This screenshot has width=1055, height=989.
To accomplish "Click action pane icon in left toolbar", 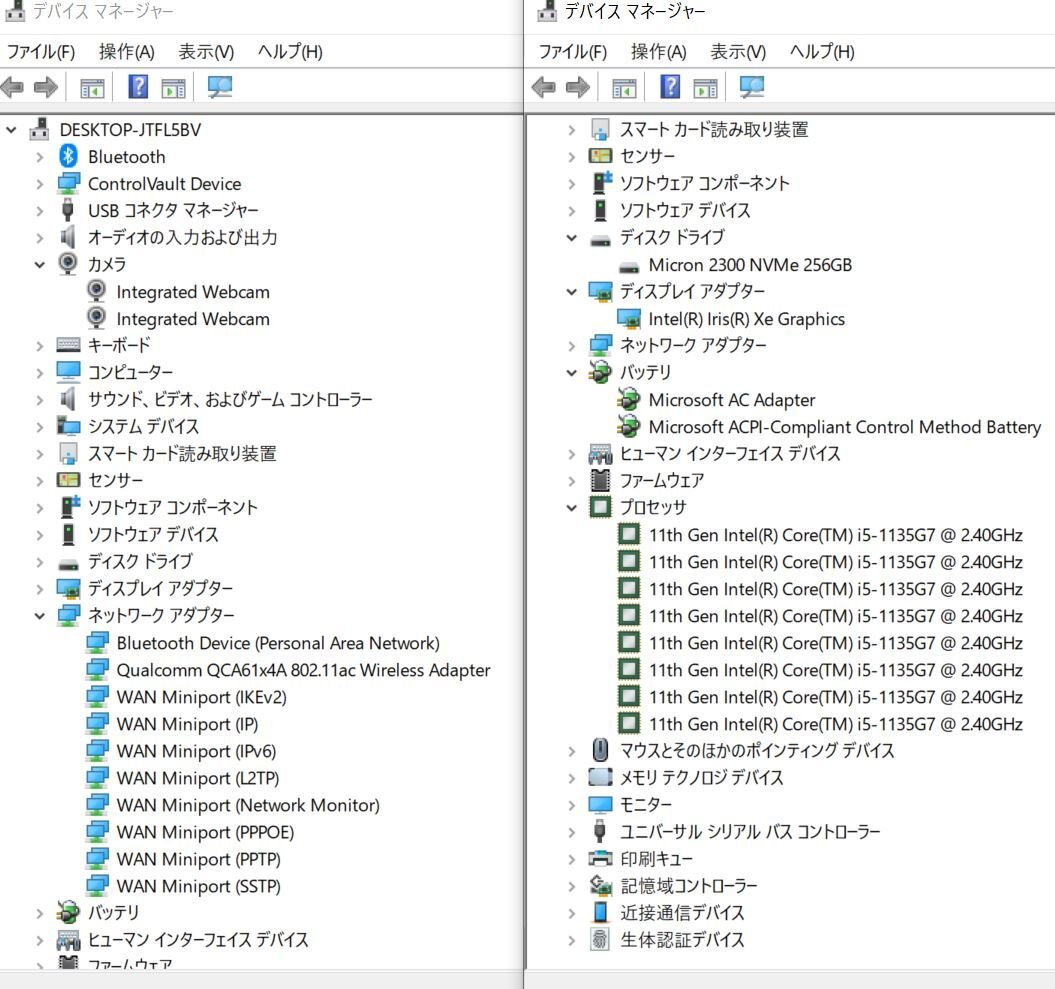I will point(174,88).
